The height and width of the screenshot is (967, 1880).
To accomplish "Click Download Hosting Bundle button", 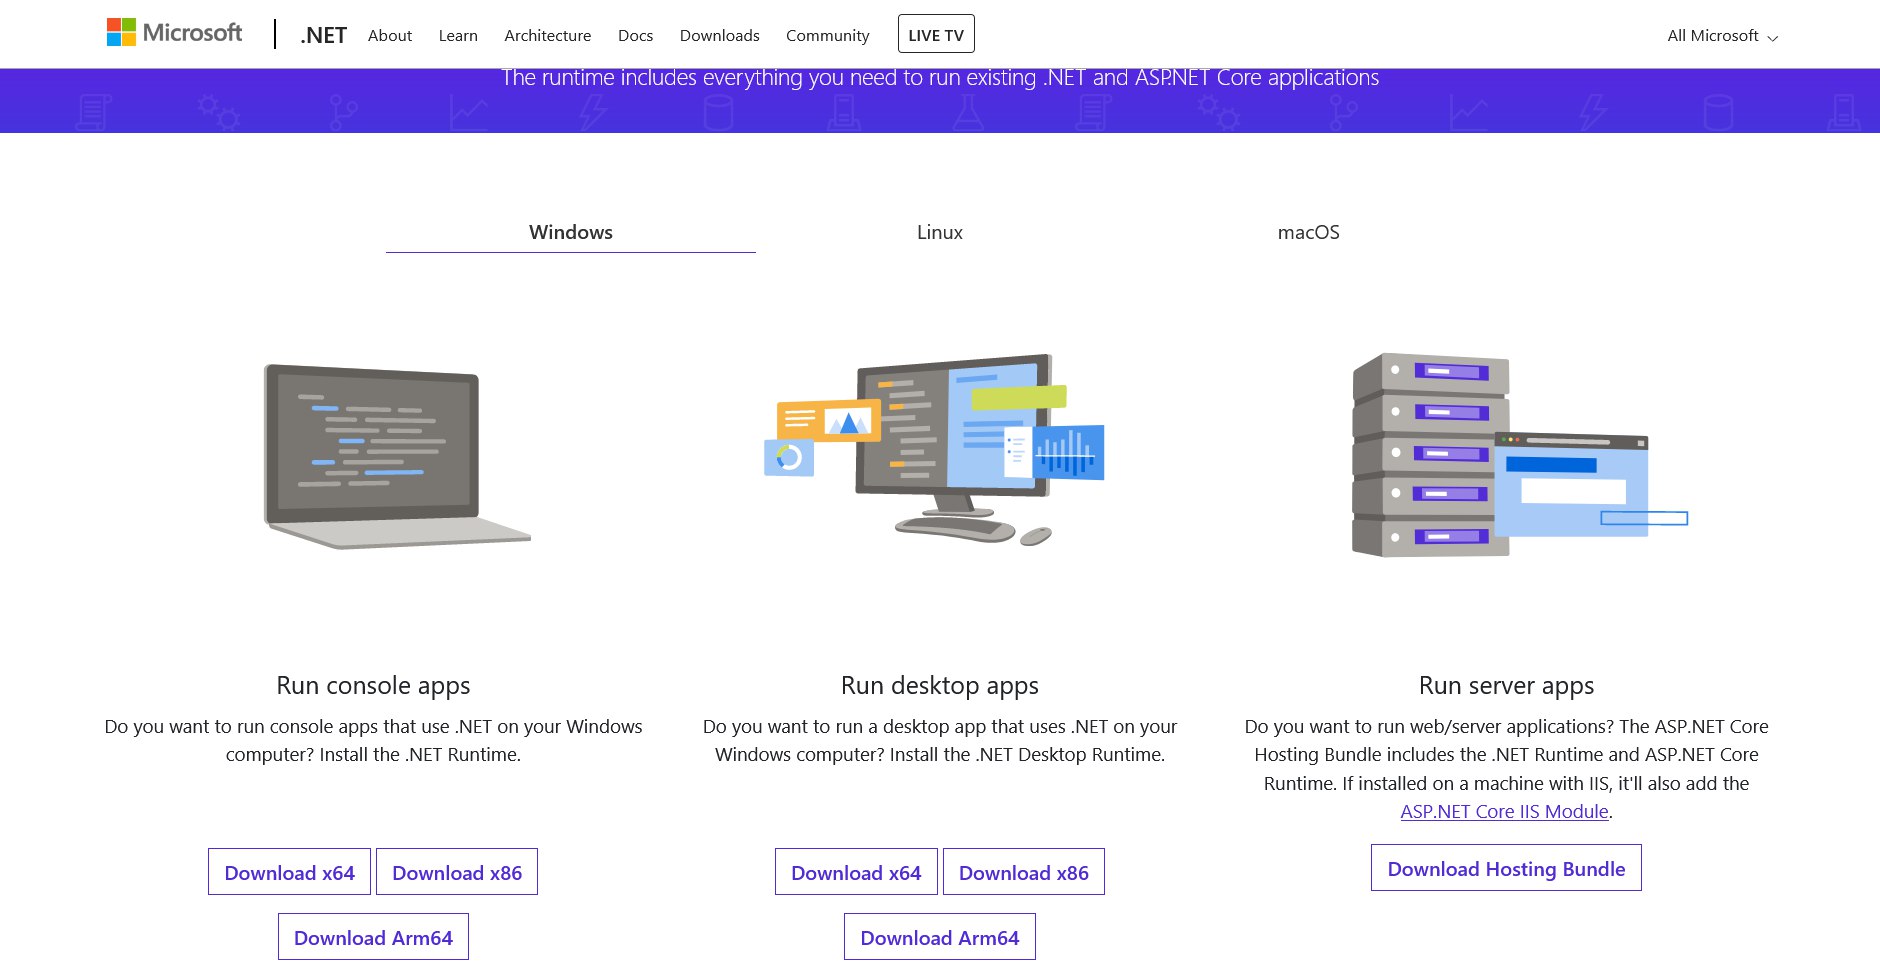I will point(1506,868).
